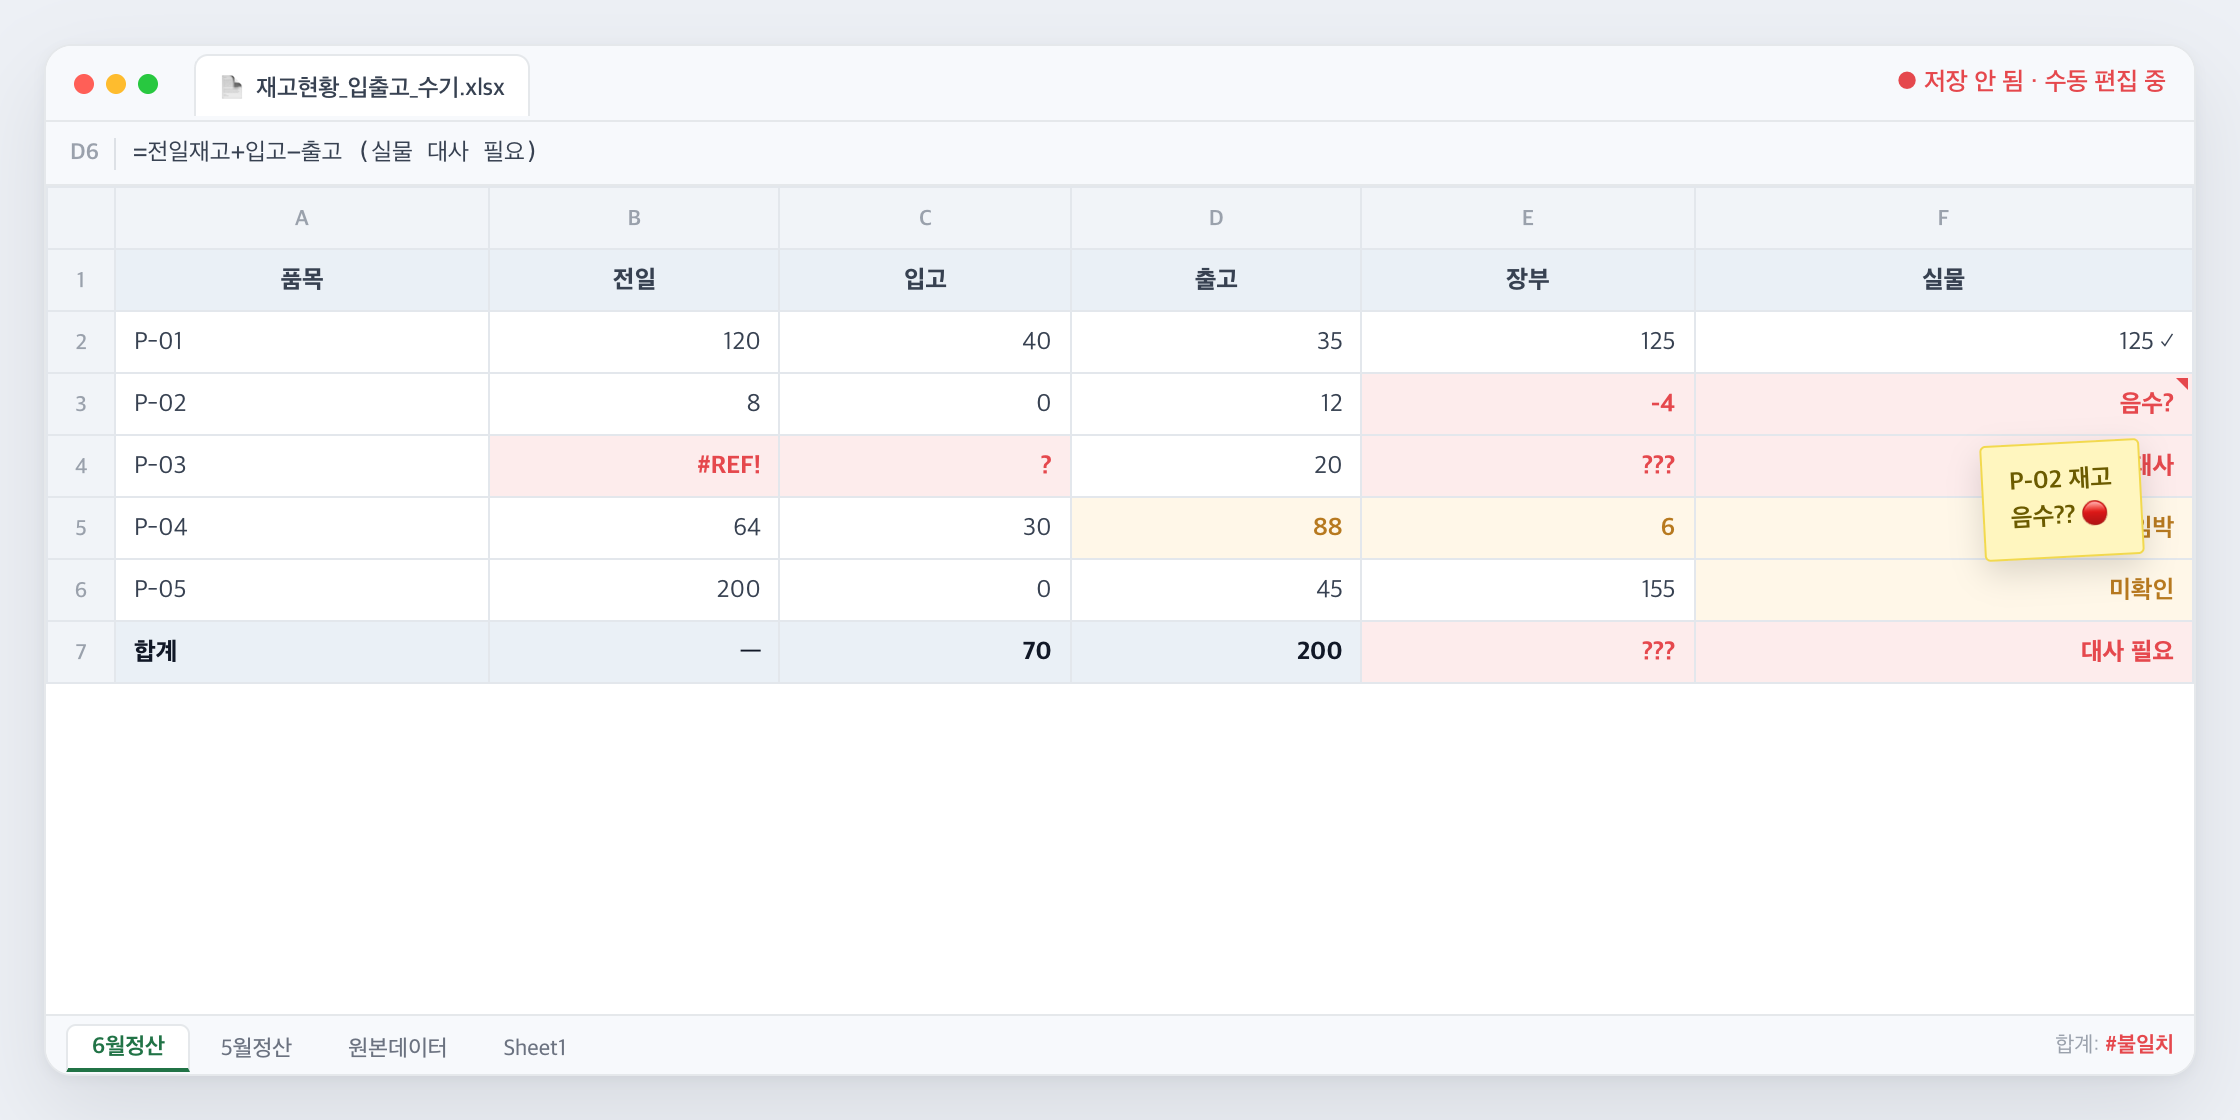Select column header E
This screenshot has height=1120, width=2240.
pyautogui.click(x=1527, y=218)
